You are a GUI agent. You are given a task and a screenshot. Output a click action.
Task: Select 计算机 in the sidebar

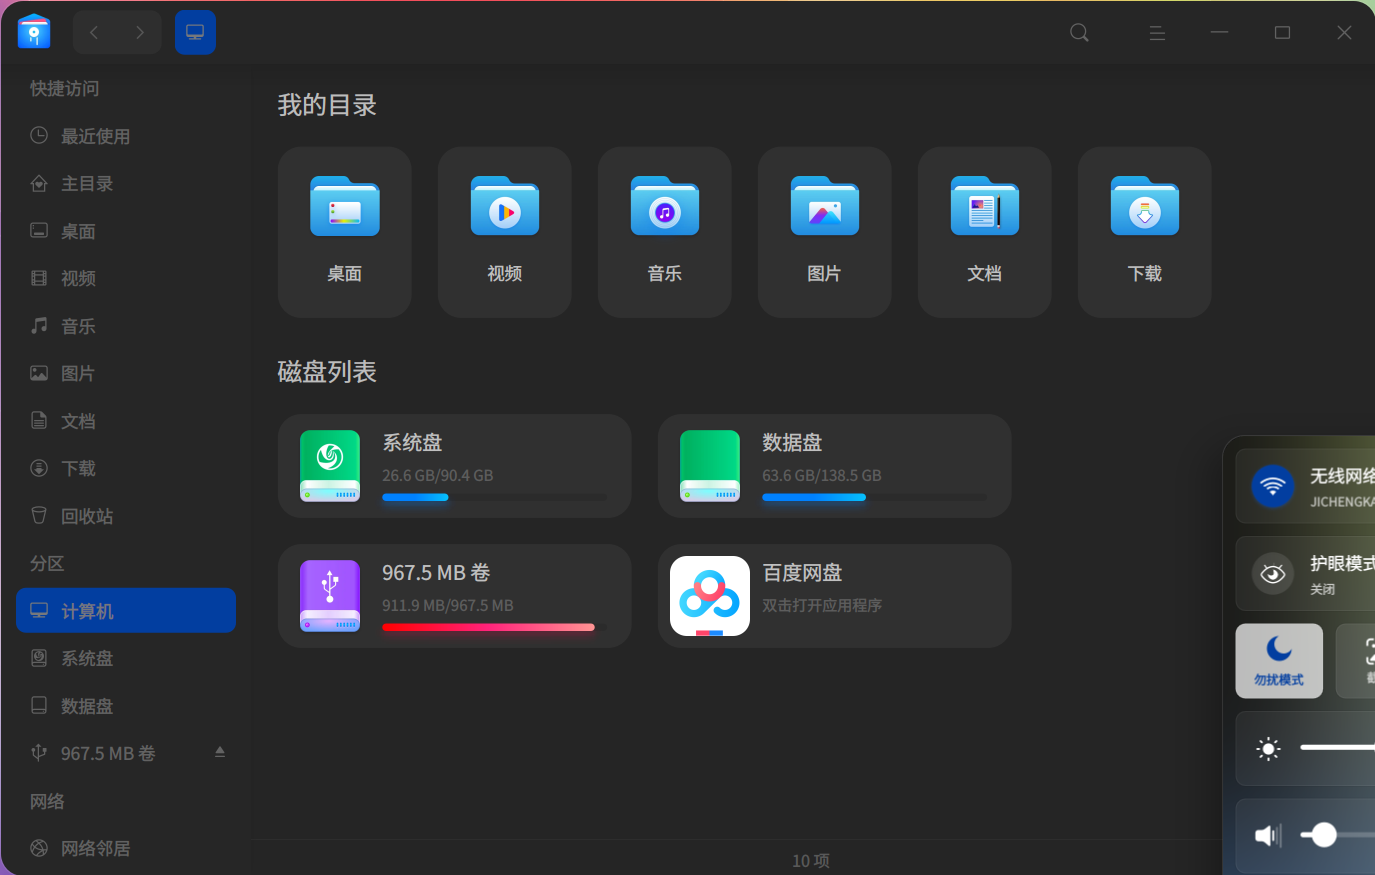click(x=126, y=611)
